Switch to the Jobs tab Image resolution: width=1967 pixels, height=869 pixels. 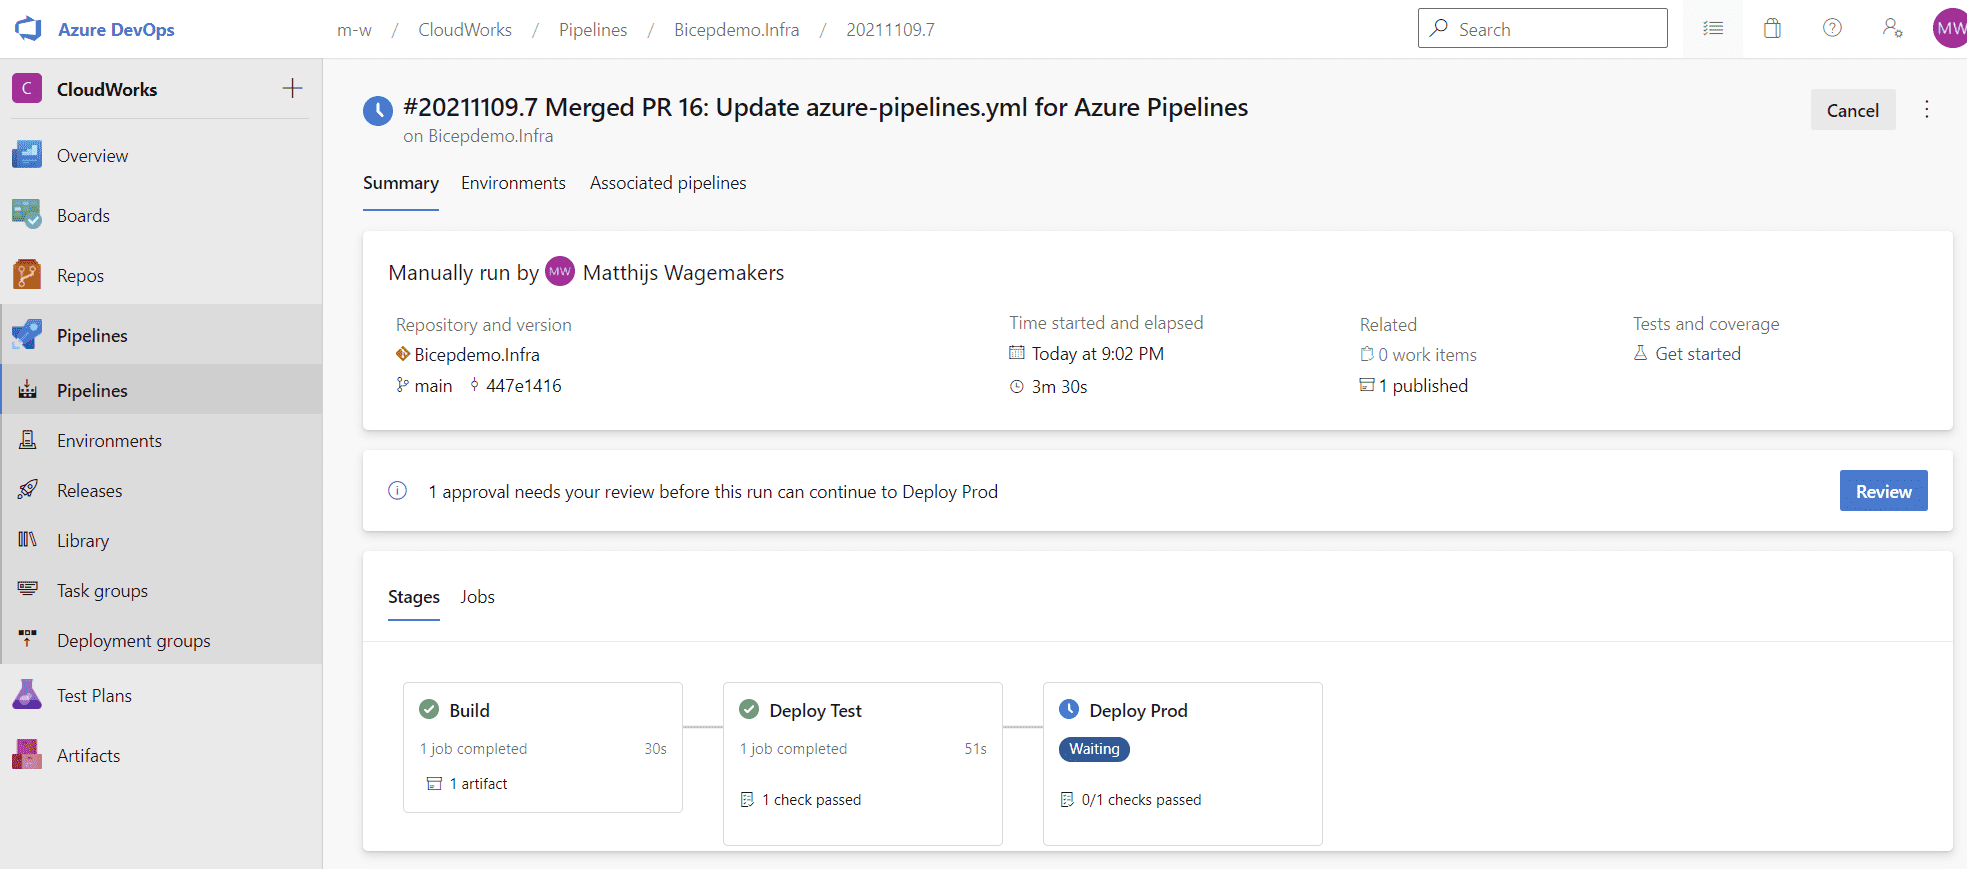coord(477,597)
